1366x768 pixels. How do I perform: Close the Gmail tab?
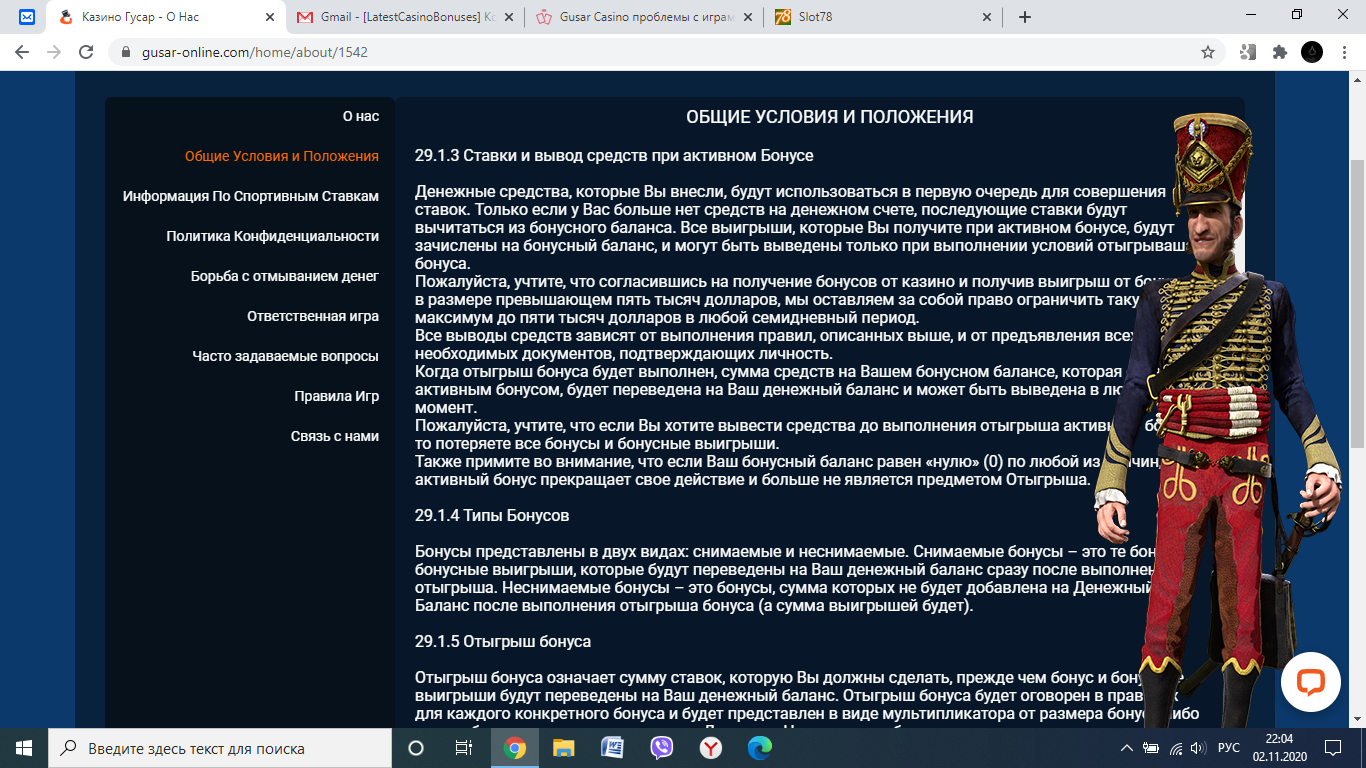pos(509,17)
